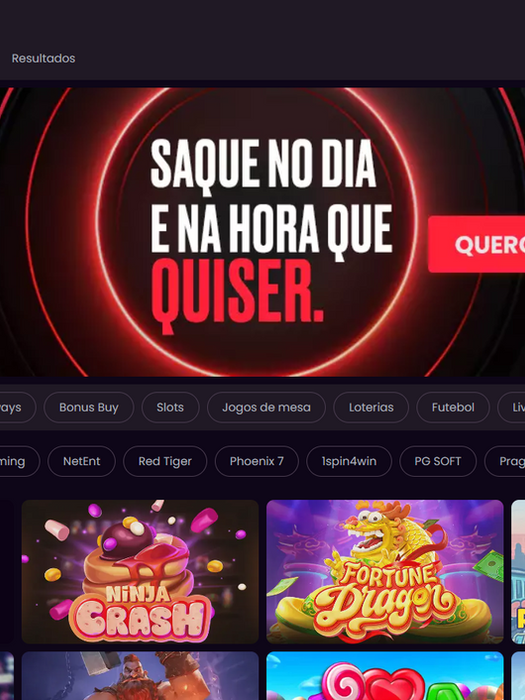The image size is (525, 700).
Task: Open the Resultados menu item
Action: coord(43,58)
